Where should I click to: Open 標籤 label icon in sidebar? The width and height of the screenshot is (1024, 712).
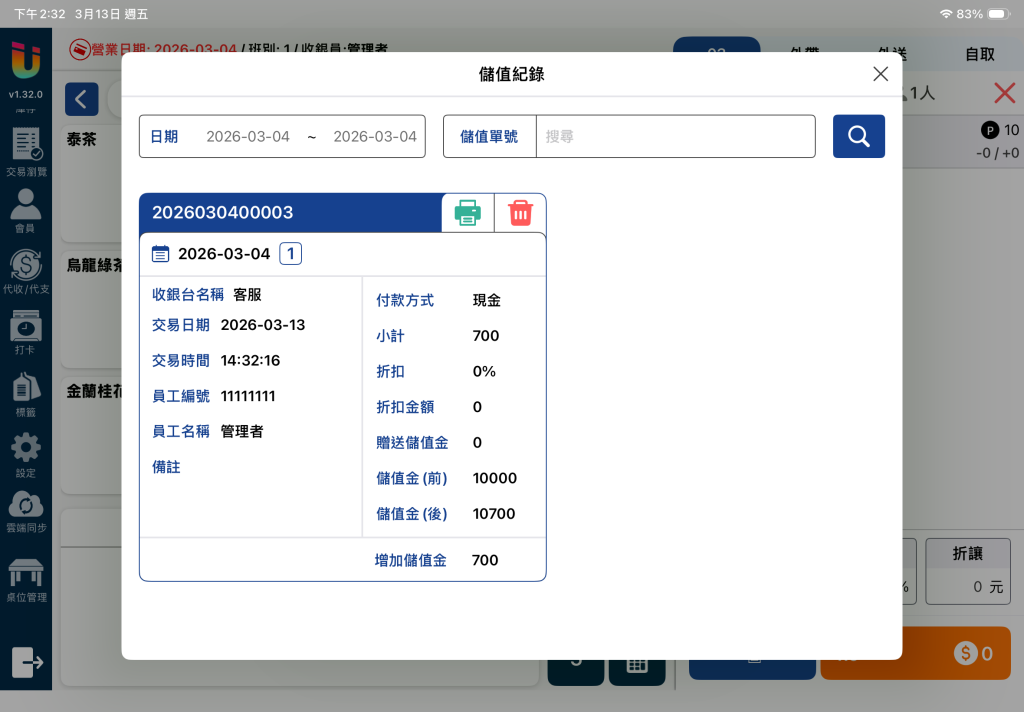coord(26,395)
